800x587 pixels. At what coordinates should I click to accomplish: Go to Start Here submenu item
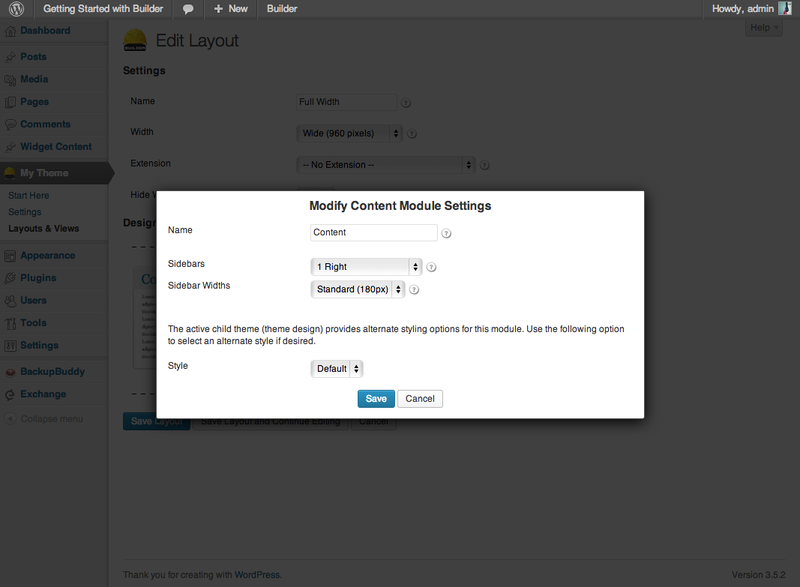(29, 195)
